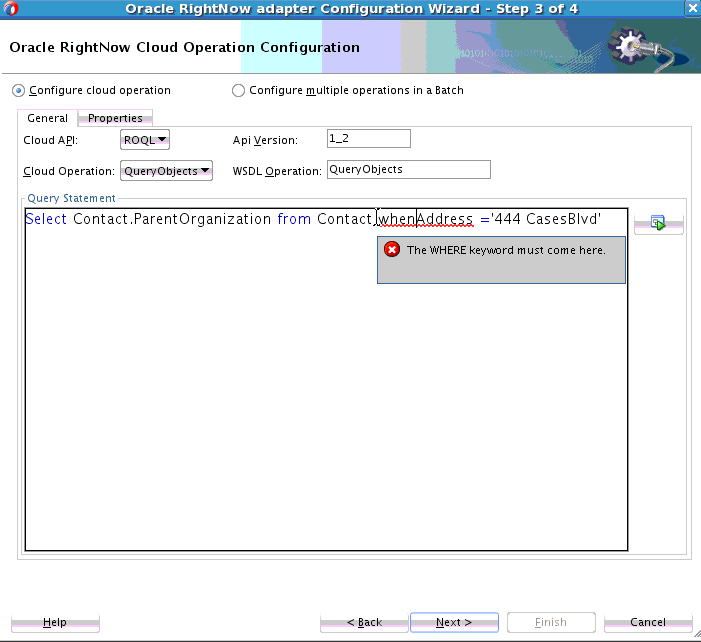The width and height of the screenshot is (701, 642).
Task: Switch to the General tab
Action: tap(47, 118)
